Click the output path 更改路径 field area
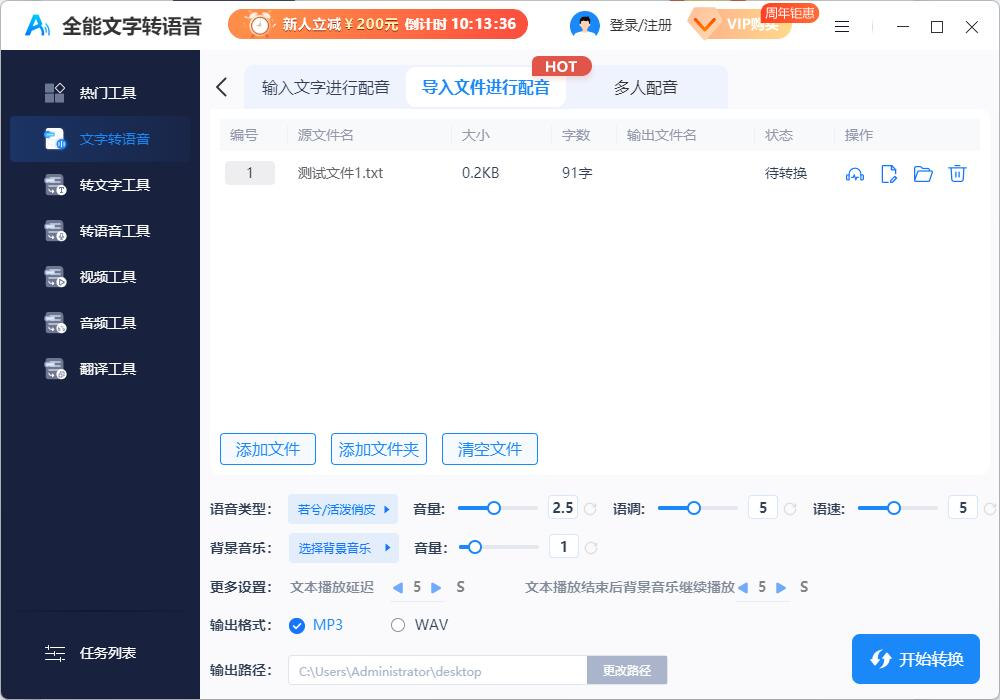 pyautogui.click(x=627, y=669)
